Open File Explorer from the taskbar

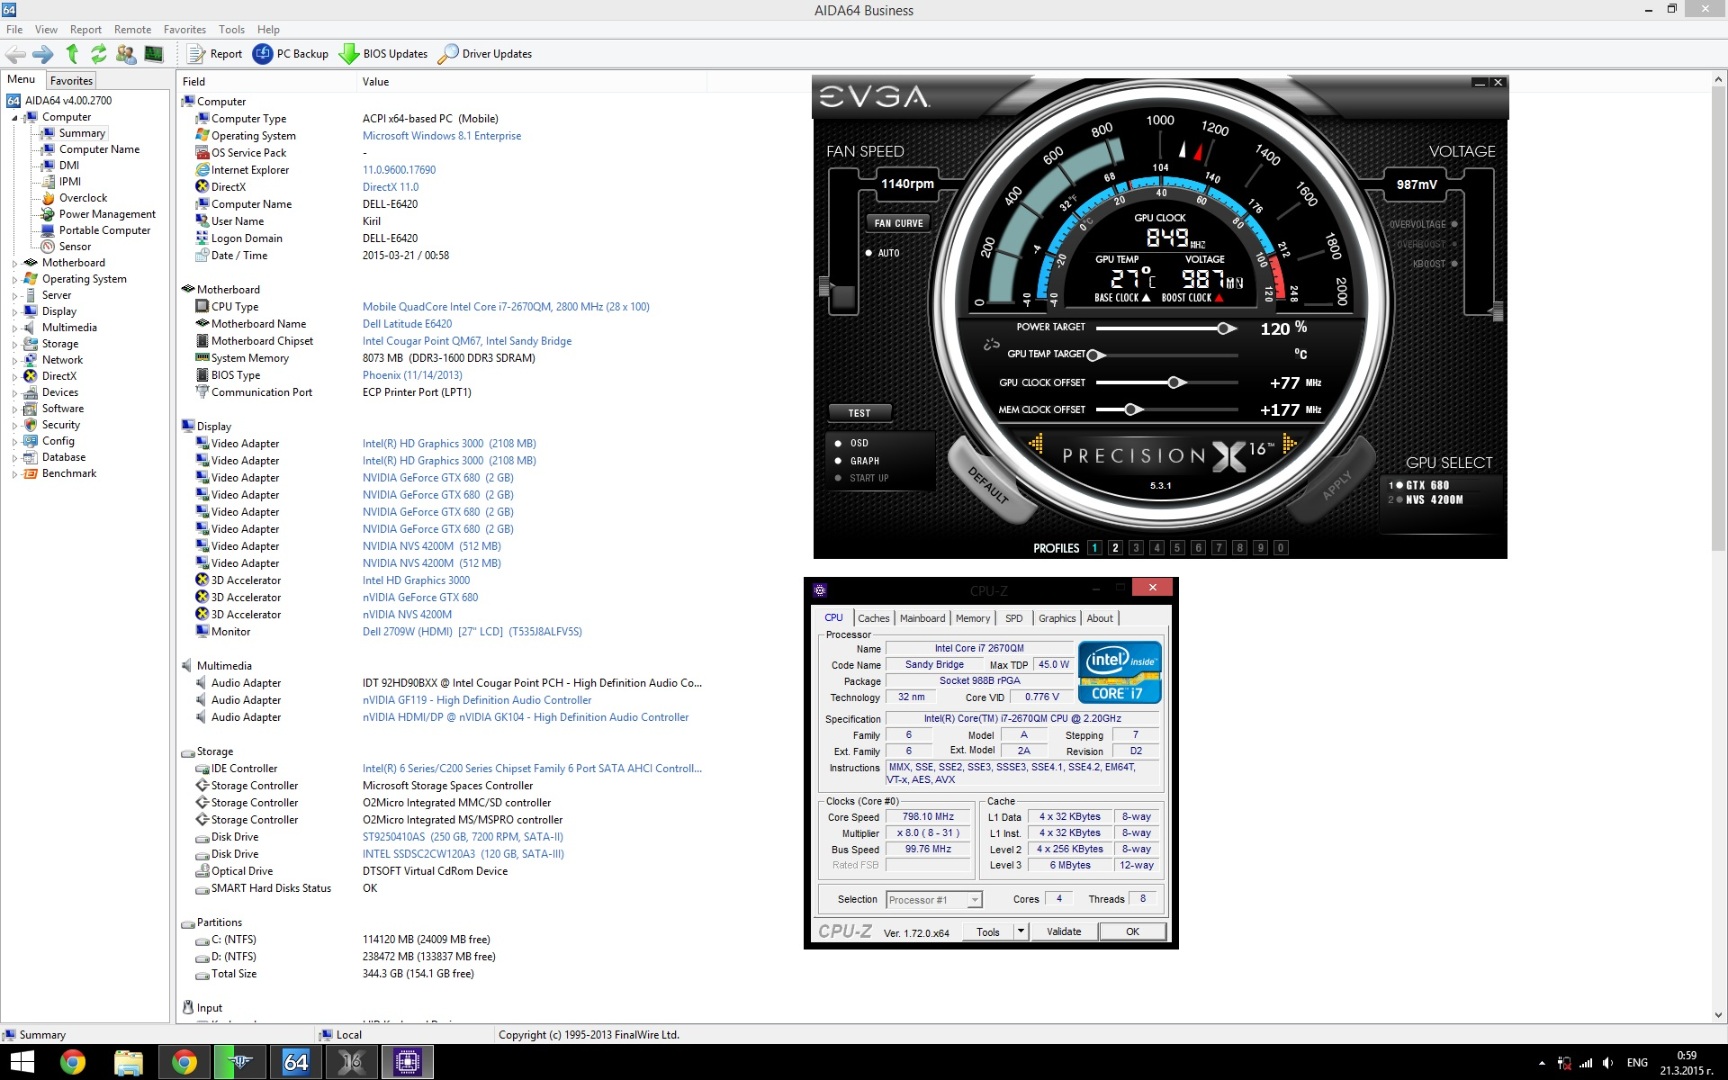pyautogui.click(x=128, y=1062)
